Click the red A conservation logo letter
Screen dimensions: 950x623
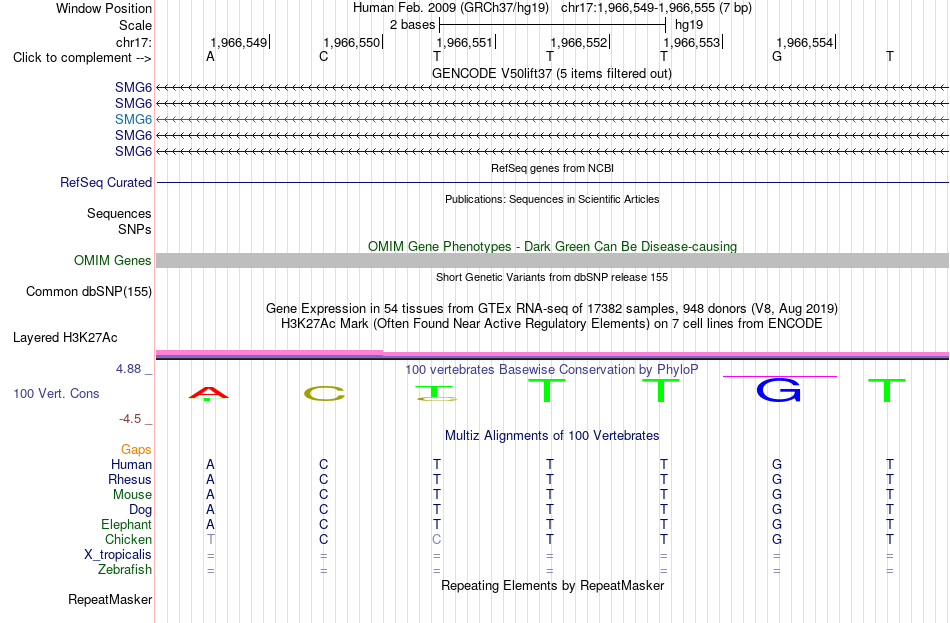(209, 393)
